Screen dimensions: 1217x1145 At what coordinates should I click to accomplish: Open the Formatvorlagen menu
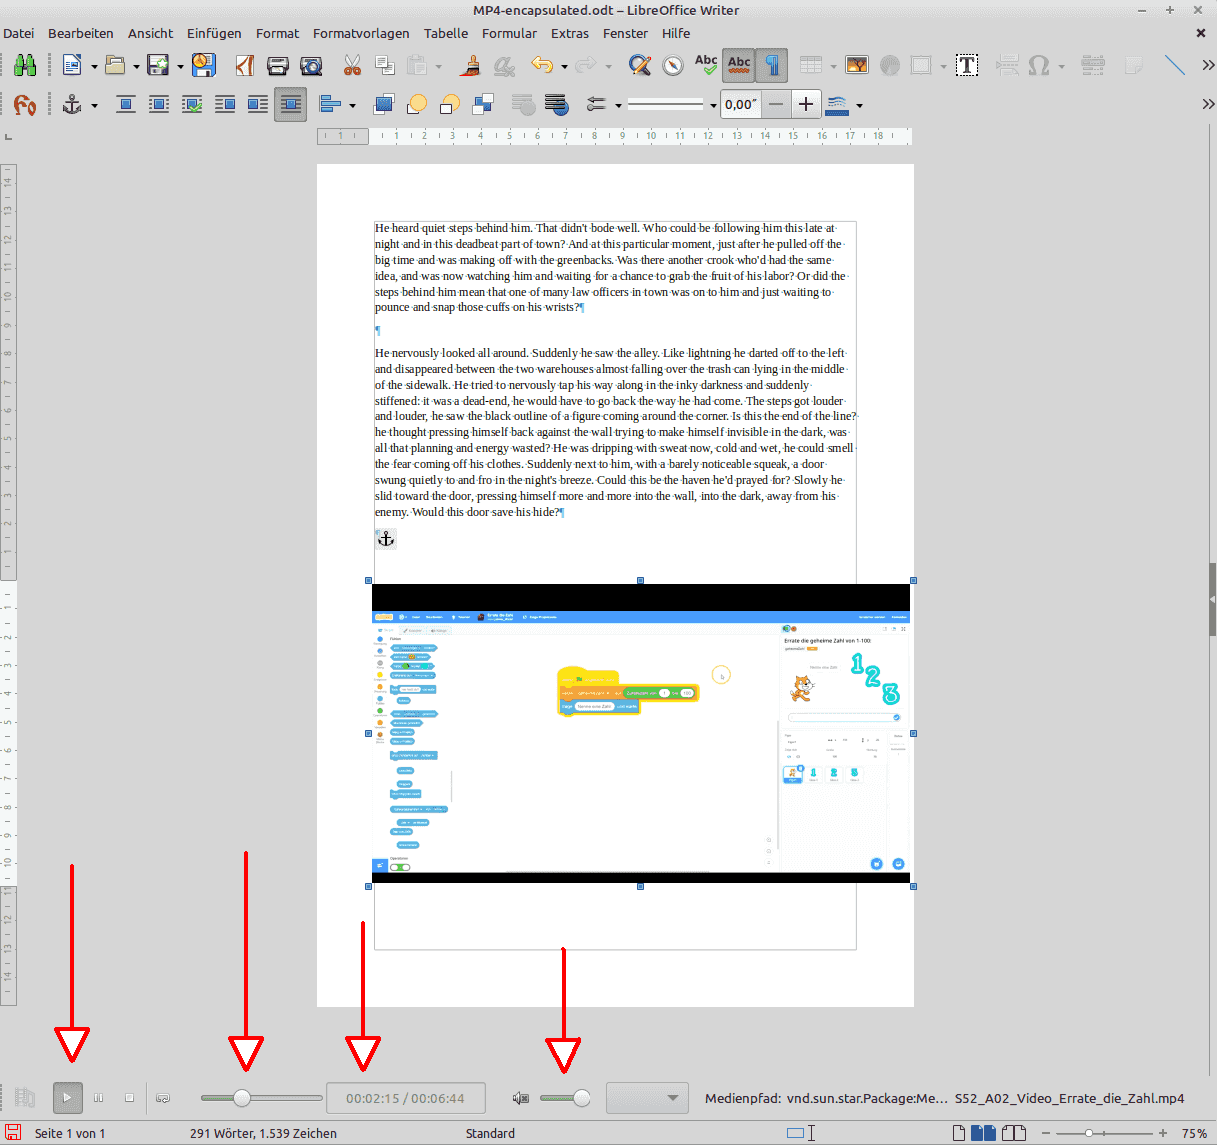coord(361,33)
